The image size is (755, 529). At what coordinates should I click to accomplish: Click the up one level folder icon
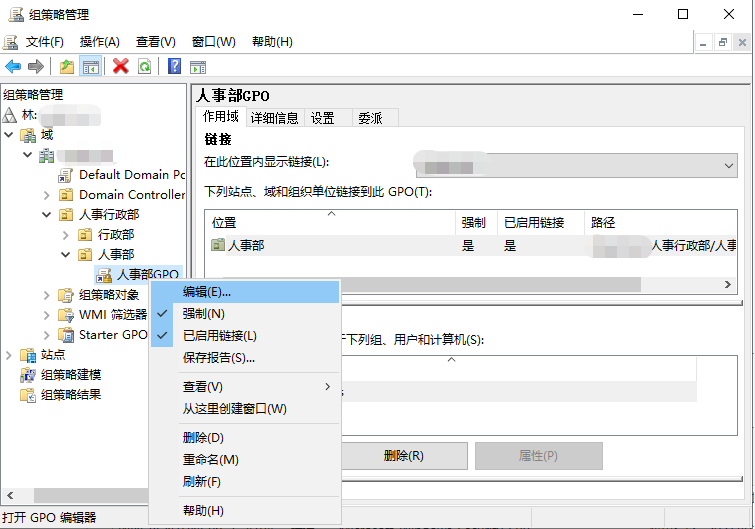[67, 66]
